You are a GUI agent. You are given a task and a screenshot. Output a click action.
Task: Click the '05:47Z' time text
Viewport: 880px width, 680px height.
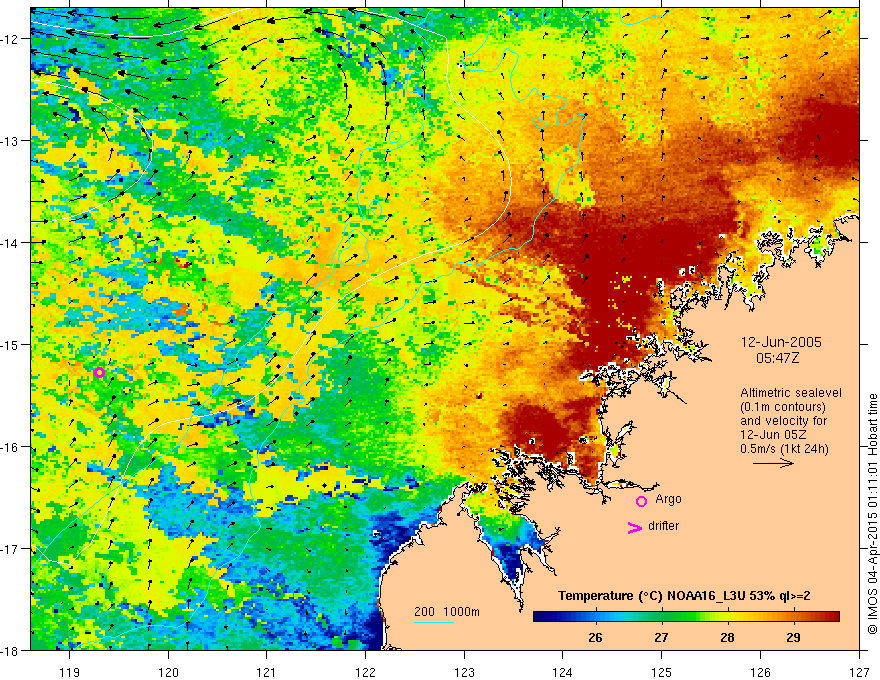click(x=777, y=358)
